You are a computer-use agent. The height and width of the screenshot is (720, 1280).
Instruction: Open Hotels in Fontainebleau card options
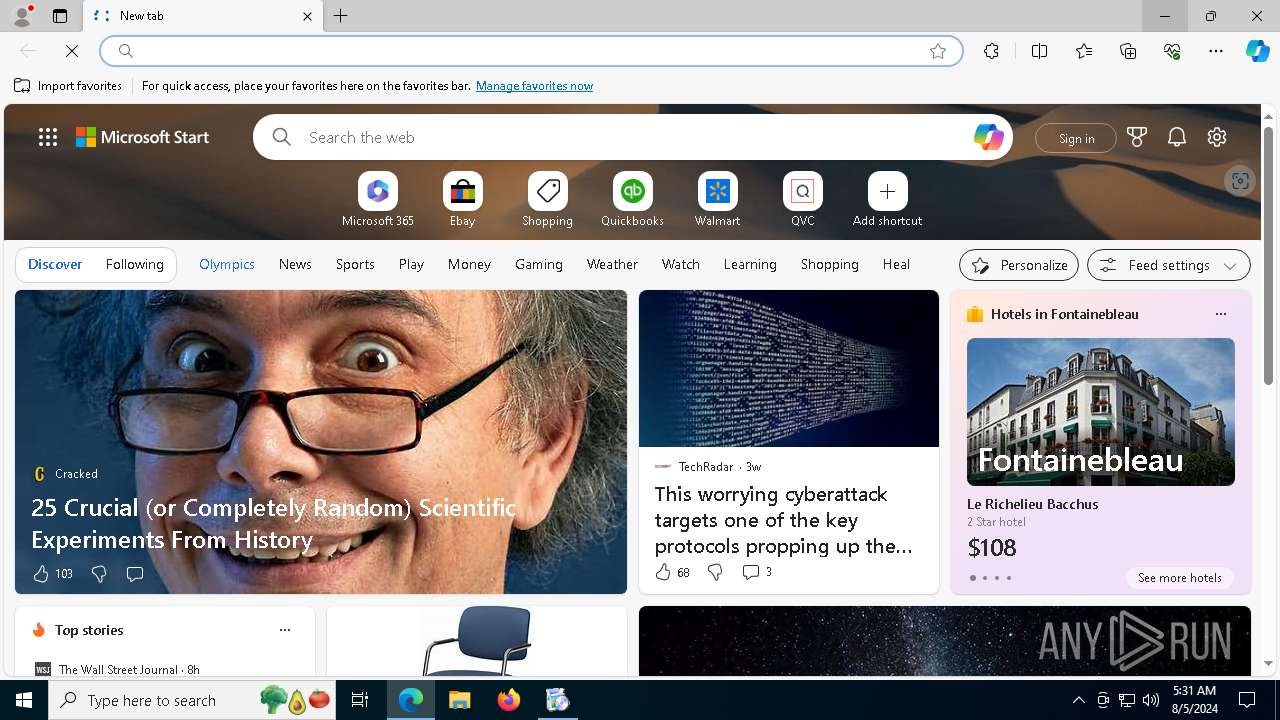[x=1220, y=314]
